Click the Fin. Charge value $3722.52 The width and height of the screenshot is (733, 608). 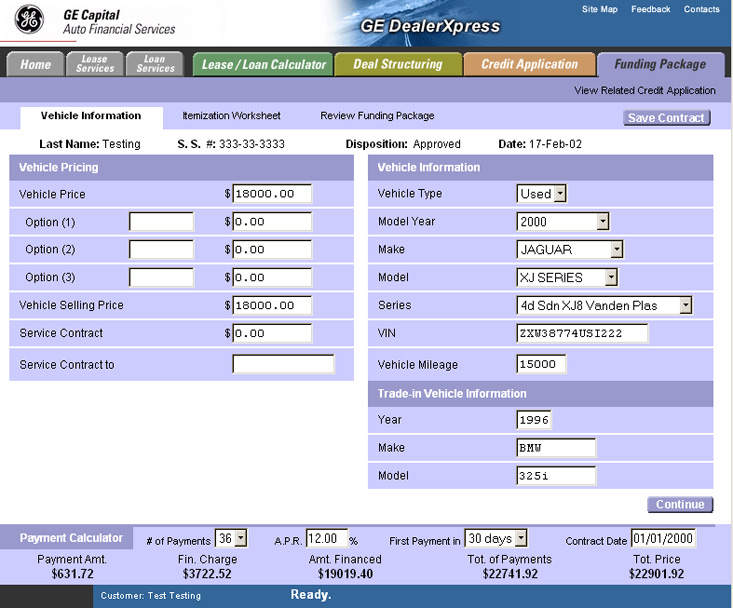[x=207, y=574]
